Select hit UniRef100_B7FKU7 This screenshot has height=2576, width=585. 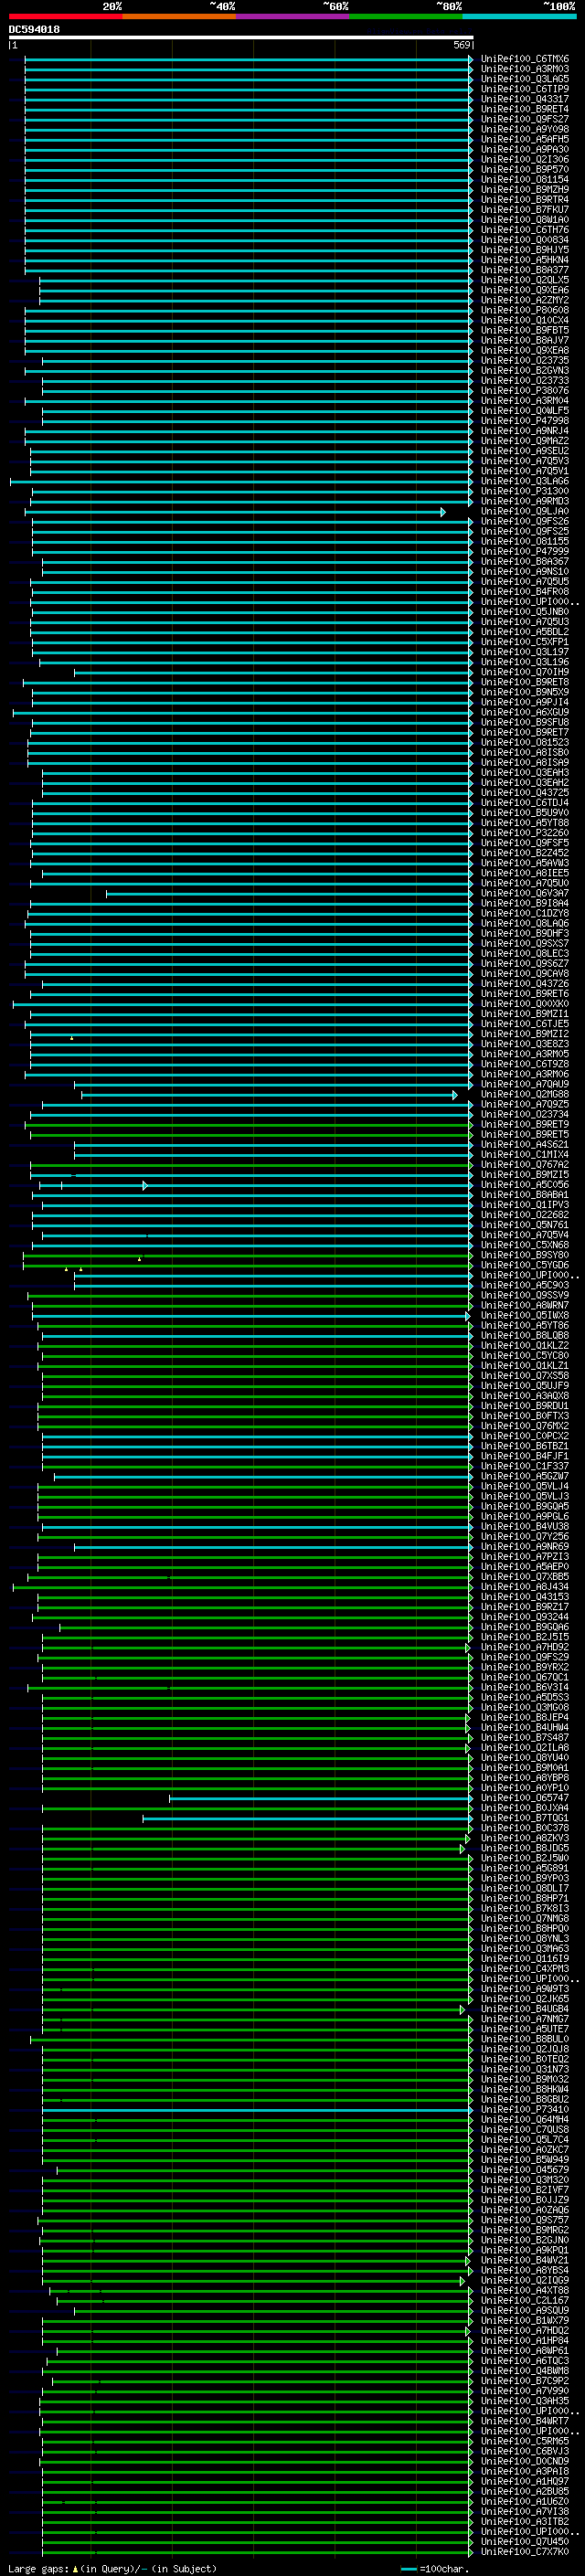pyautogui.click(x=525, y=210)
